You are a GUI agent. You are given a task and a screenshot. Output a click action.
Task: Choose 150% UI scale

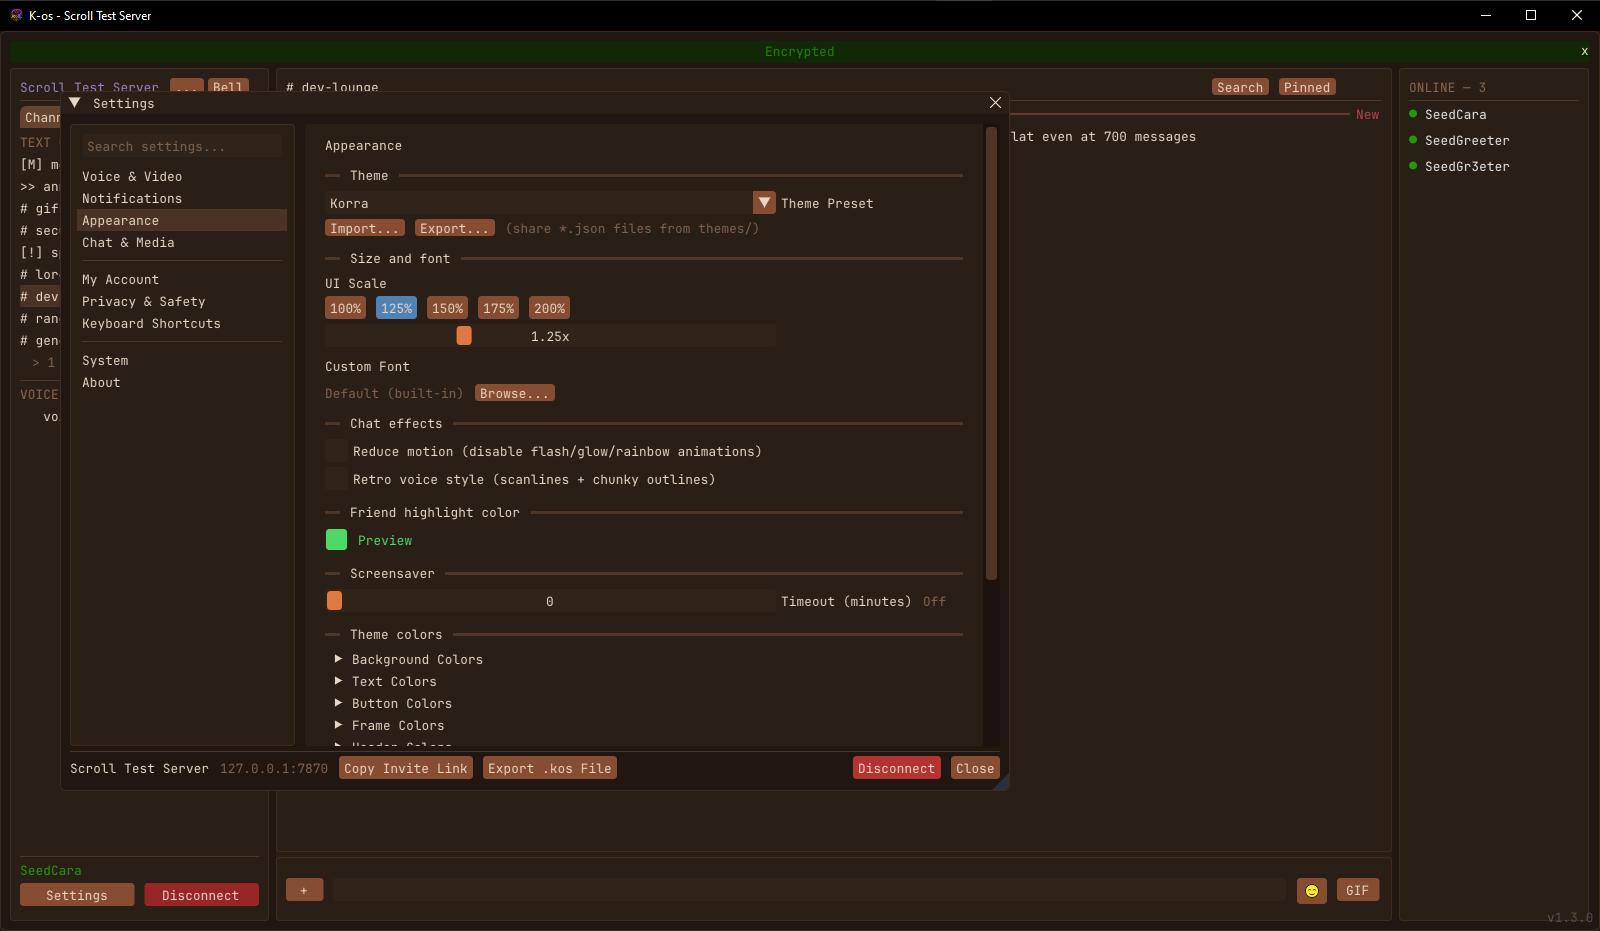click(447, 308)
